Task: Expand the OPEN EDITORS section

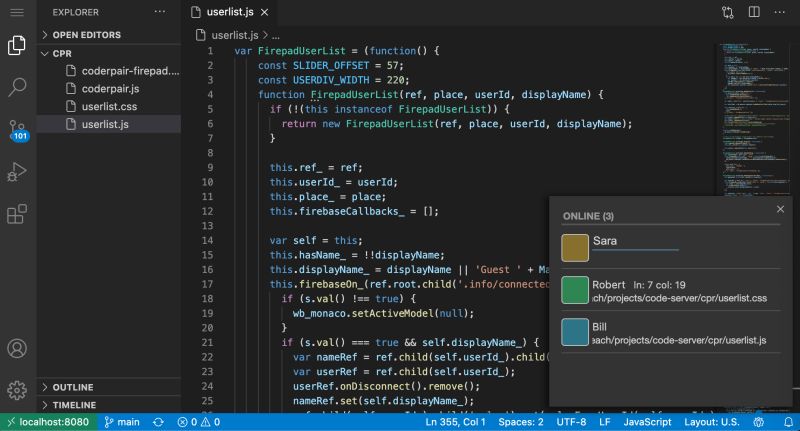Action: click(x=109, y=35)
